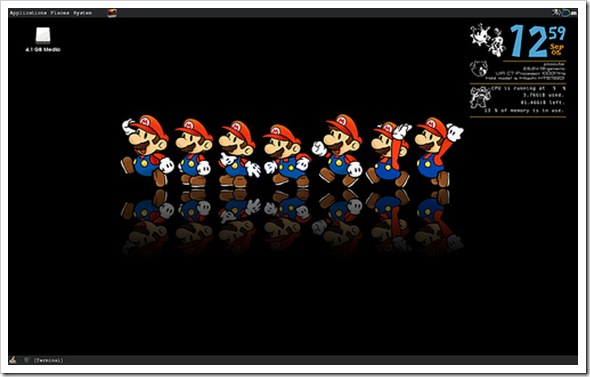Click the terminal icon in the window list
The height and width of the screenshot is (377, 590).
point(26,360)
